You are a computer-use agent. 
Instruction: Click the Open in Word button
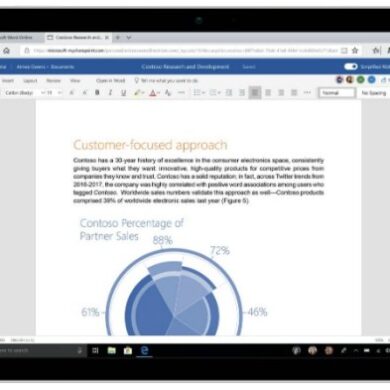110,81
